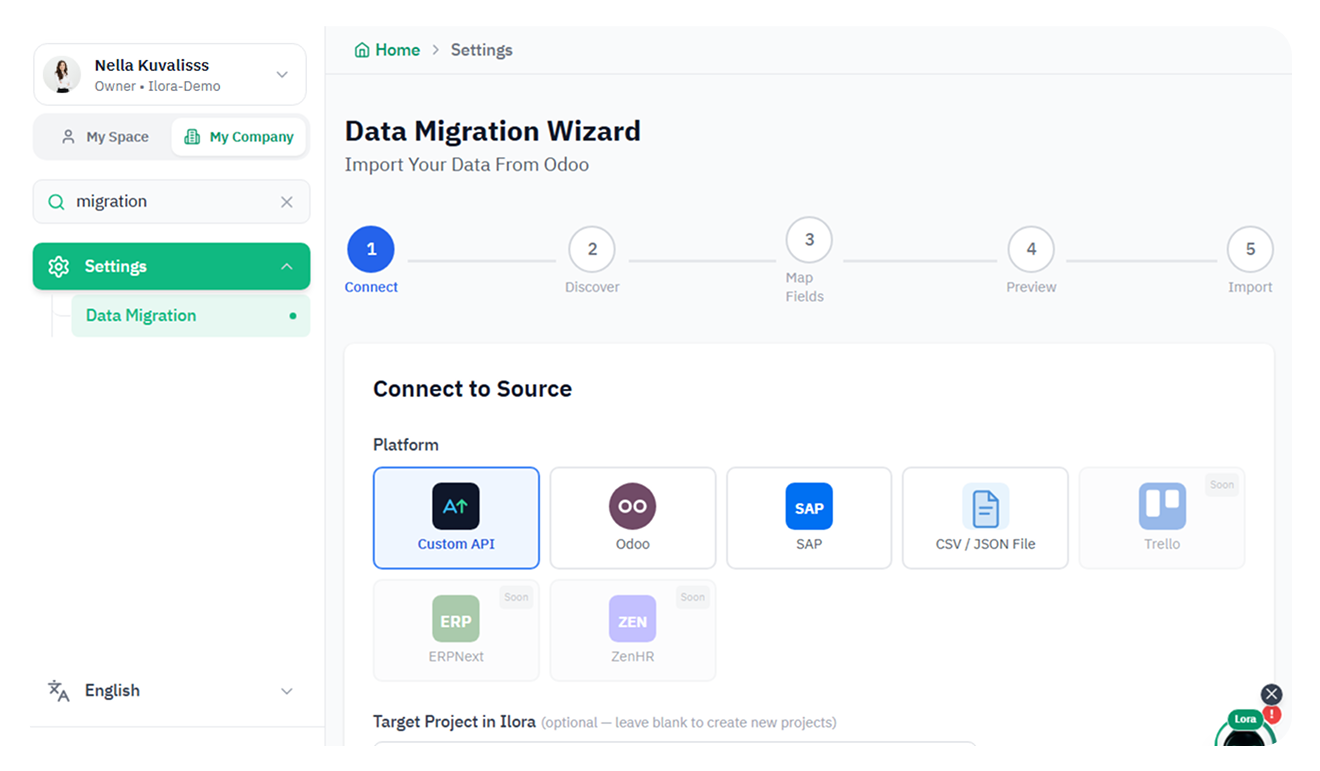Go to step 3 Map Fields

[809, 240]
